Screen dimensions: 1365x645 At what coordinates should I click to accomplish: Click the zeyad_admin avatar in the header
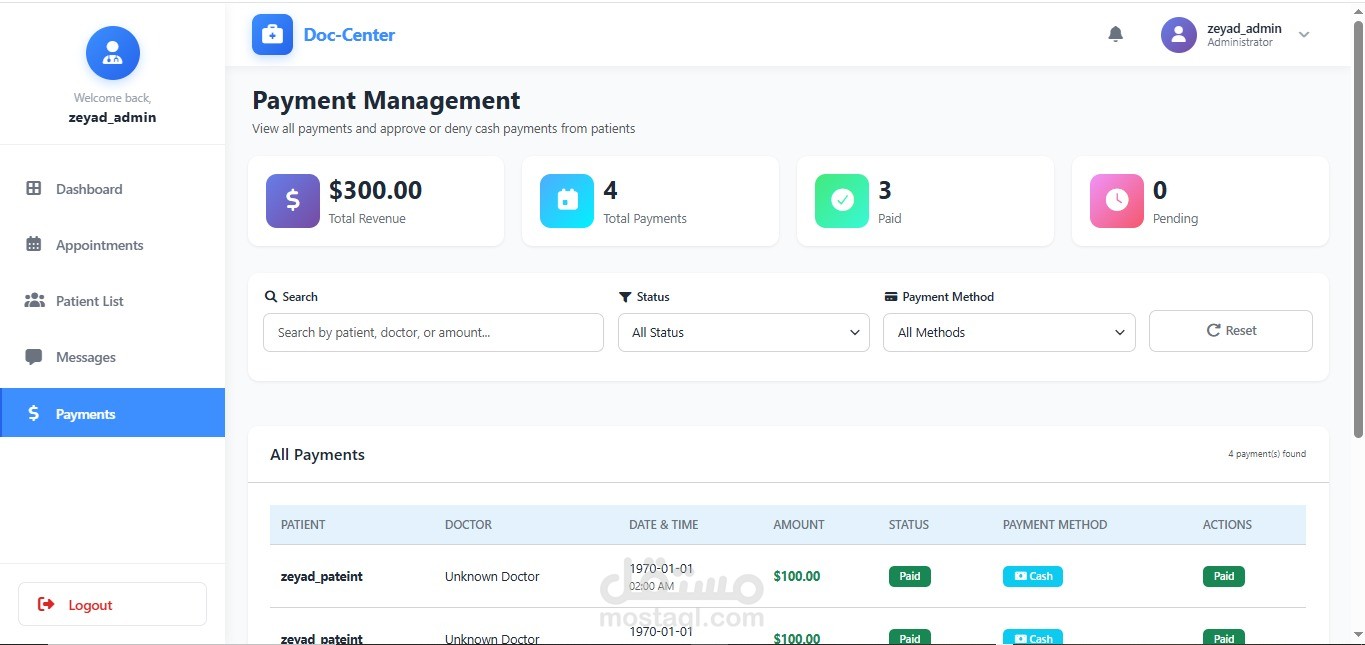[x=1179, y=35]
